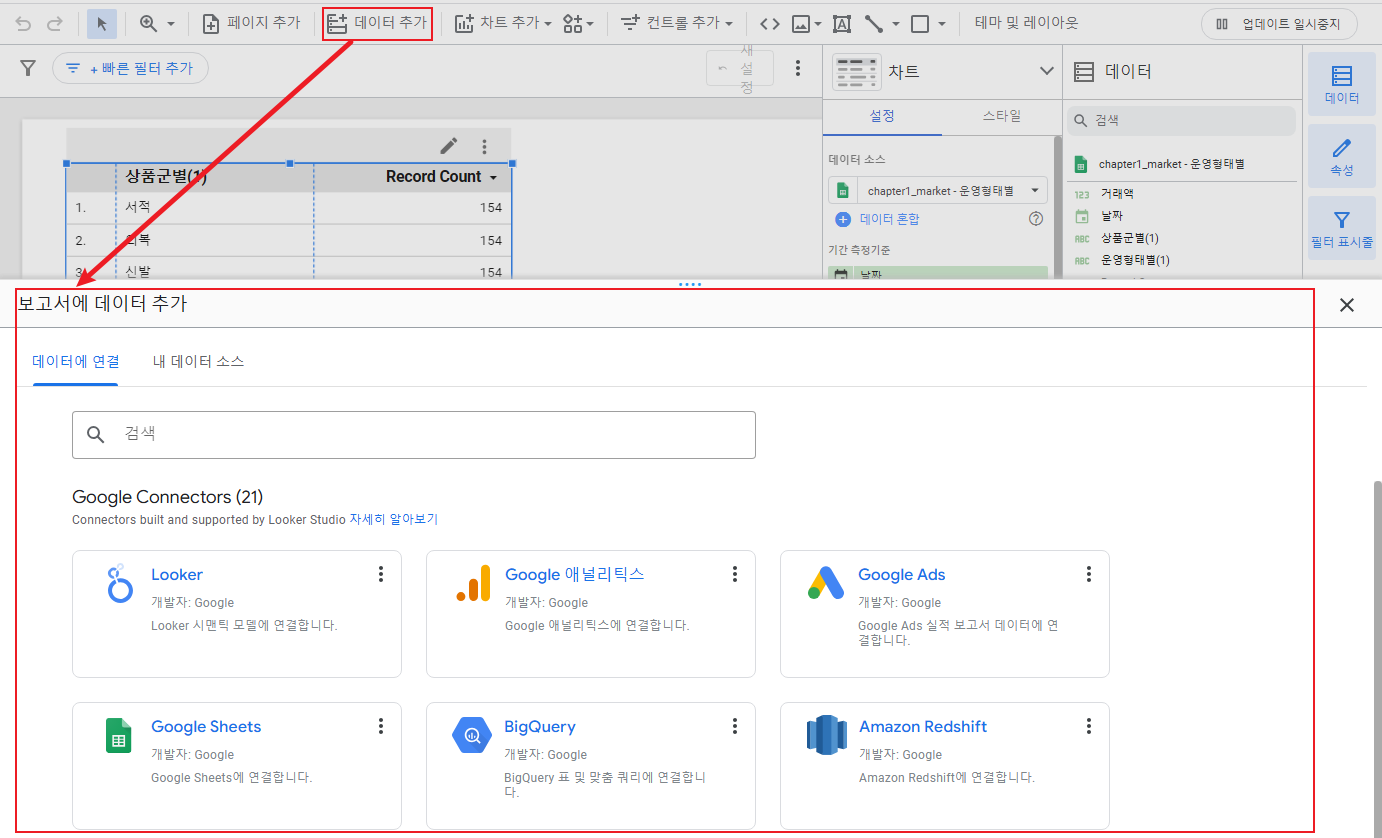
Task: Open BigQuery card more options
Action: (x=734, y=726)
